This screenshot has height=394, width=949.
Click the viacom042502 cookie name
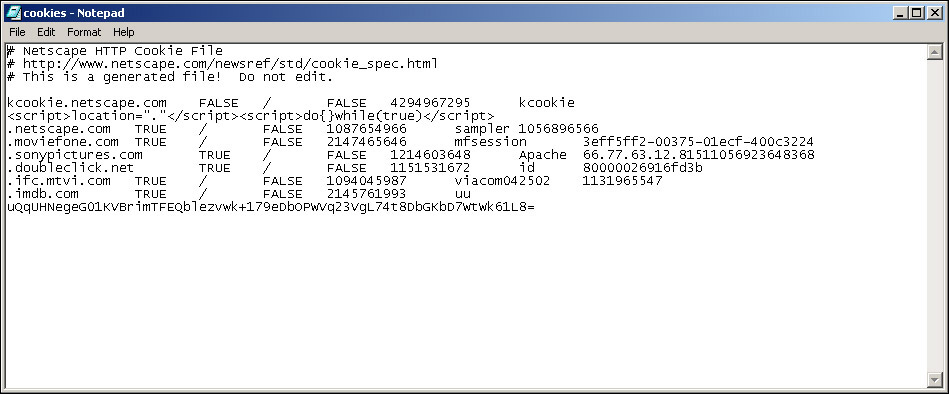[x=502, y=180]
